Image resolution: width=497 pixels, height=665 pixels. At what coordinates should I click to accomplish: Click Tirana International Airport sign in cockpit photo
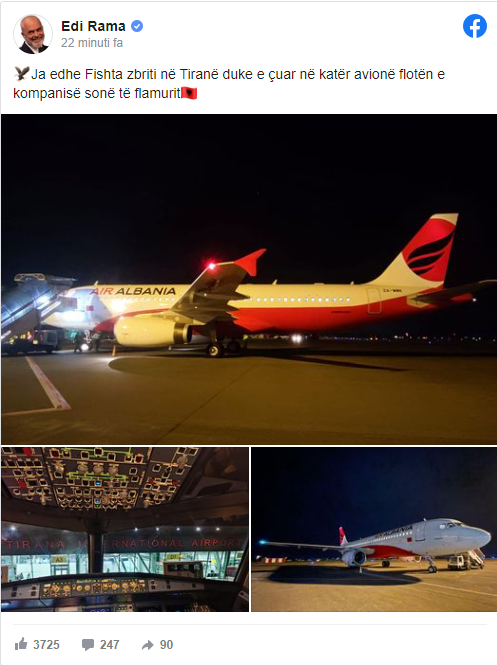(x=125, y=543)
